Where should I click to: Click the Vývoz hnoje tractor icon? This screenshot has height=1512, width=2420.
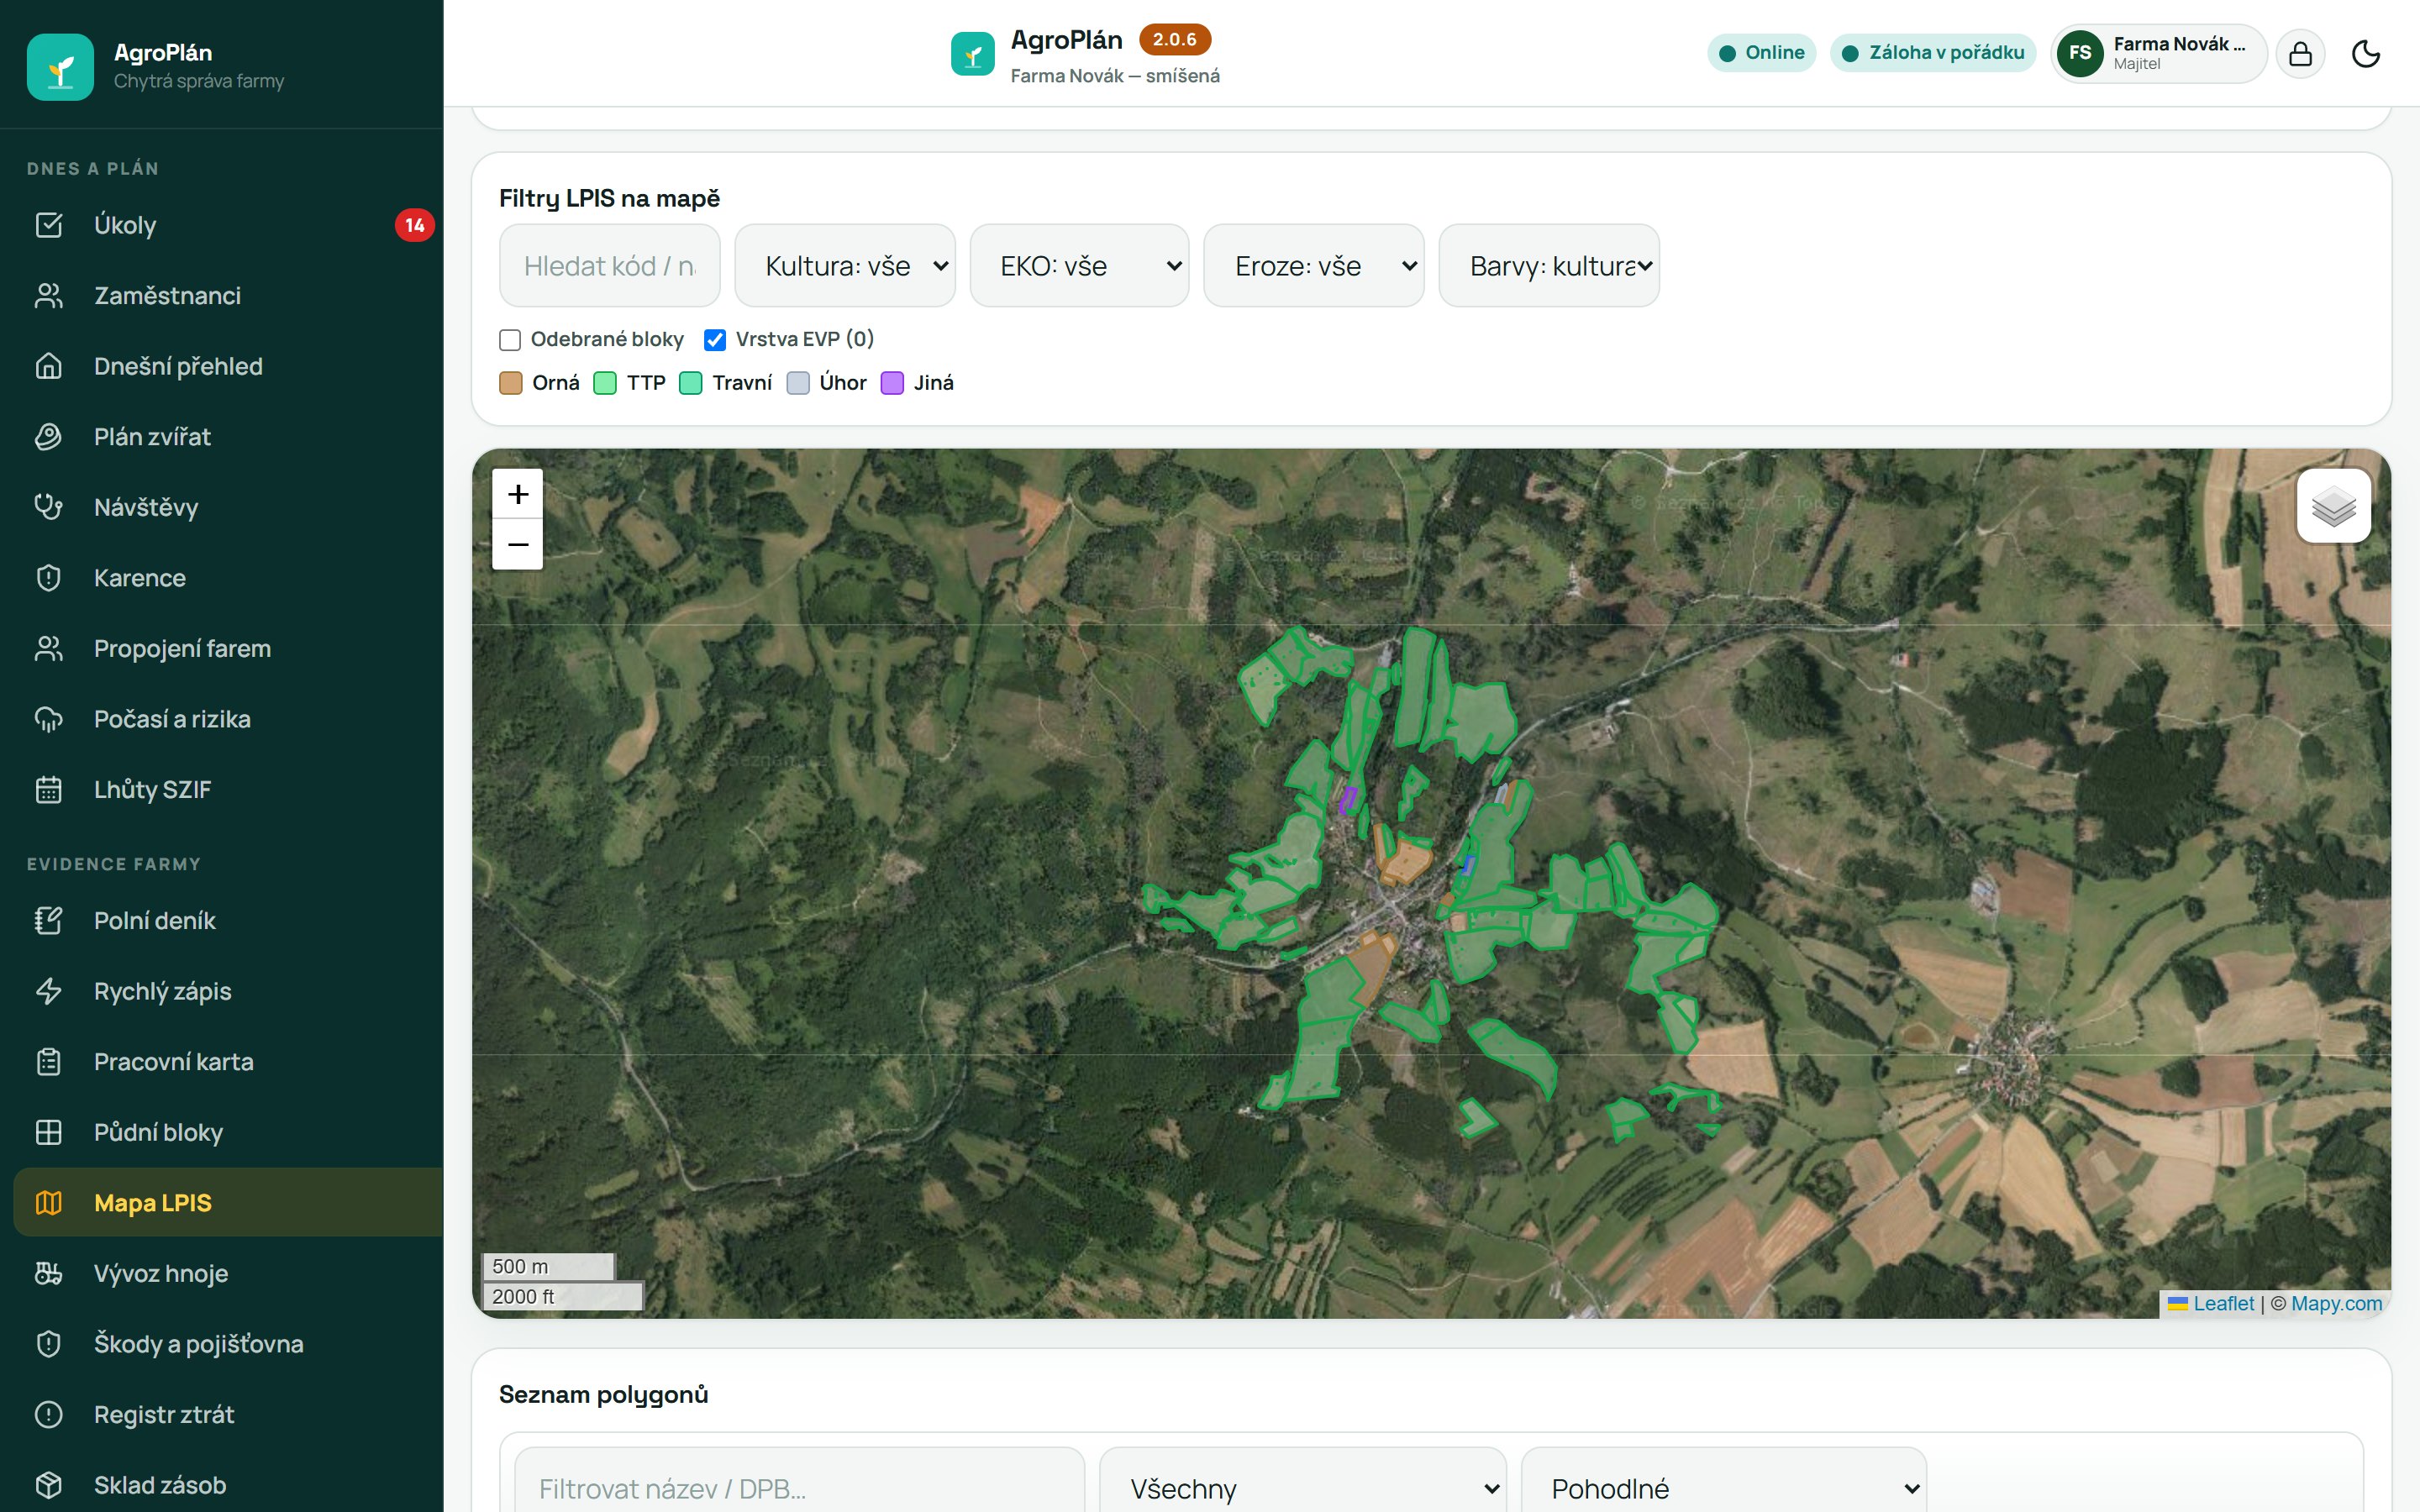49,1273
